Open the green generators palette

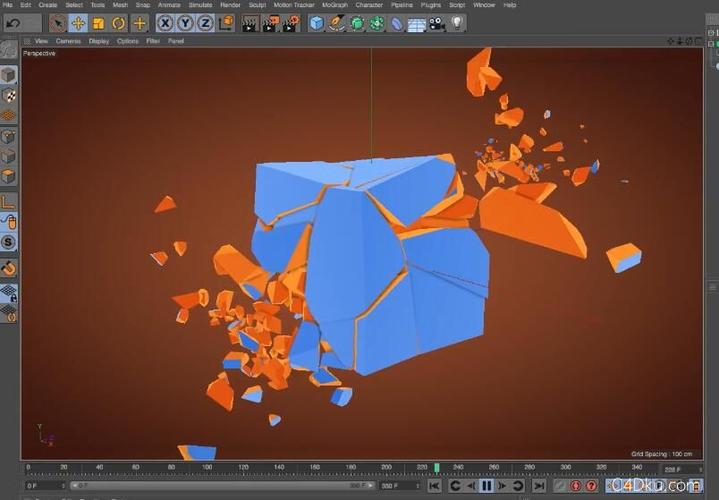click(x=357, y=23)
